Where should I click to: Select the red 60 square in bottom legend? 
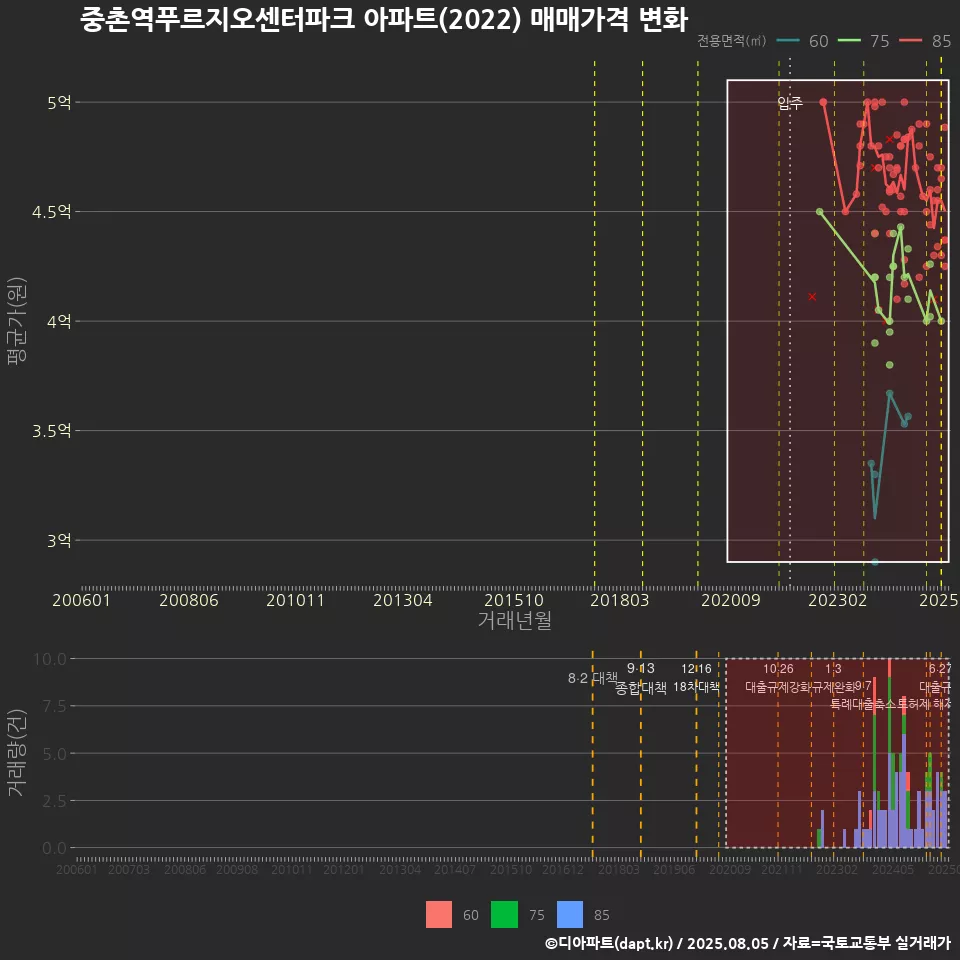(x=439, y=914)
